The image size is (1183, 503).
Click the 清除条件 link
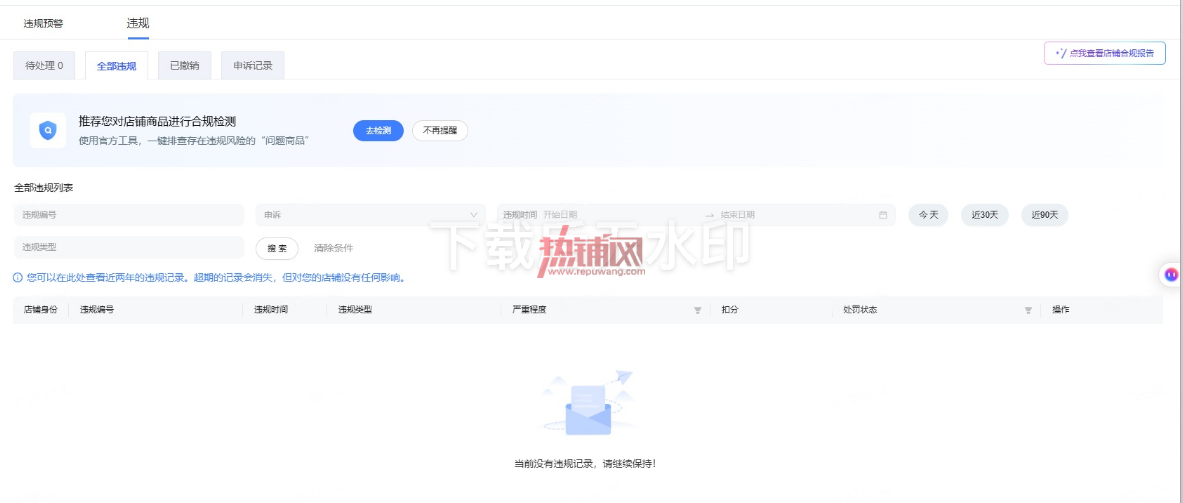[333, 248]
